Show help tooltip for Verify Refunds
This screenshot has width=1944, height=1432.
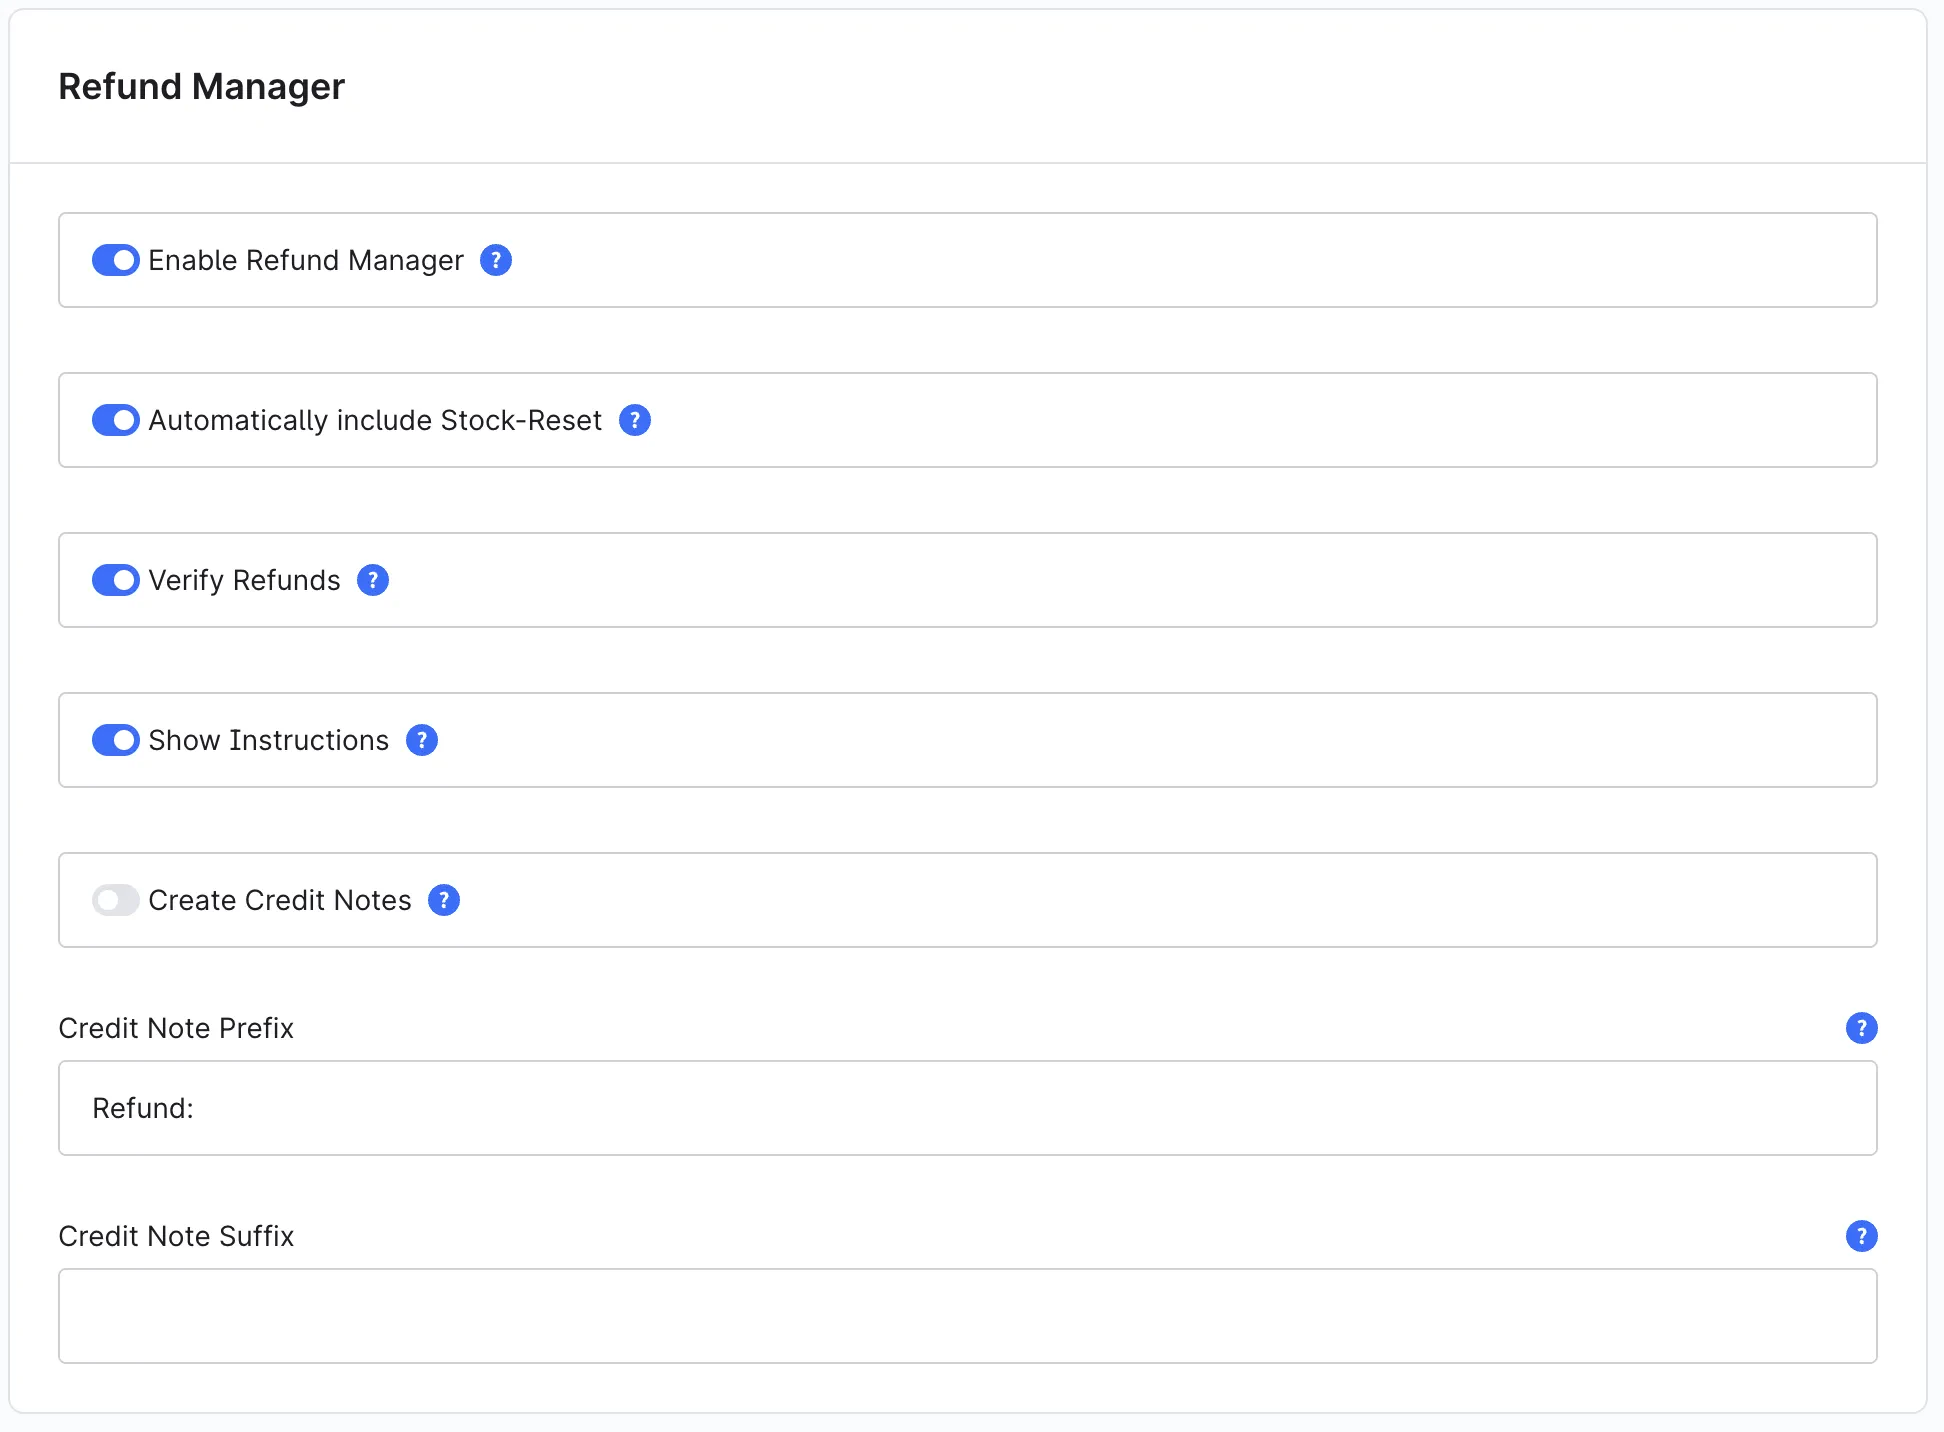coord(373,580)
